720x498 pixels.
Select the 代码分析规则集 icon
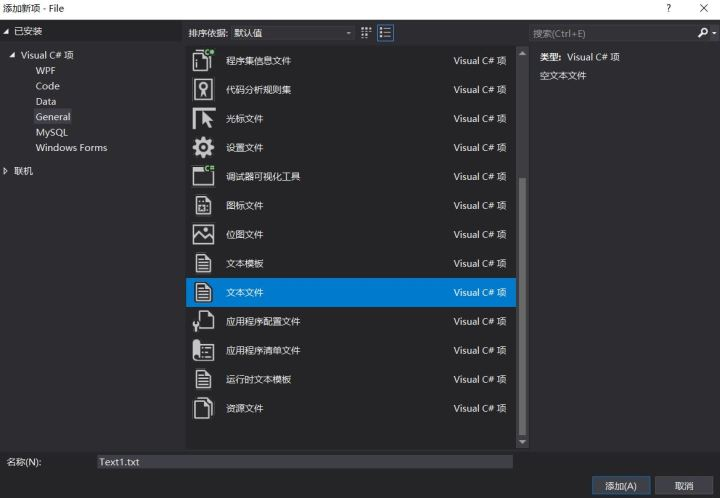pyautogui.click(x=203, y=89)
